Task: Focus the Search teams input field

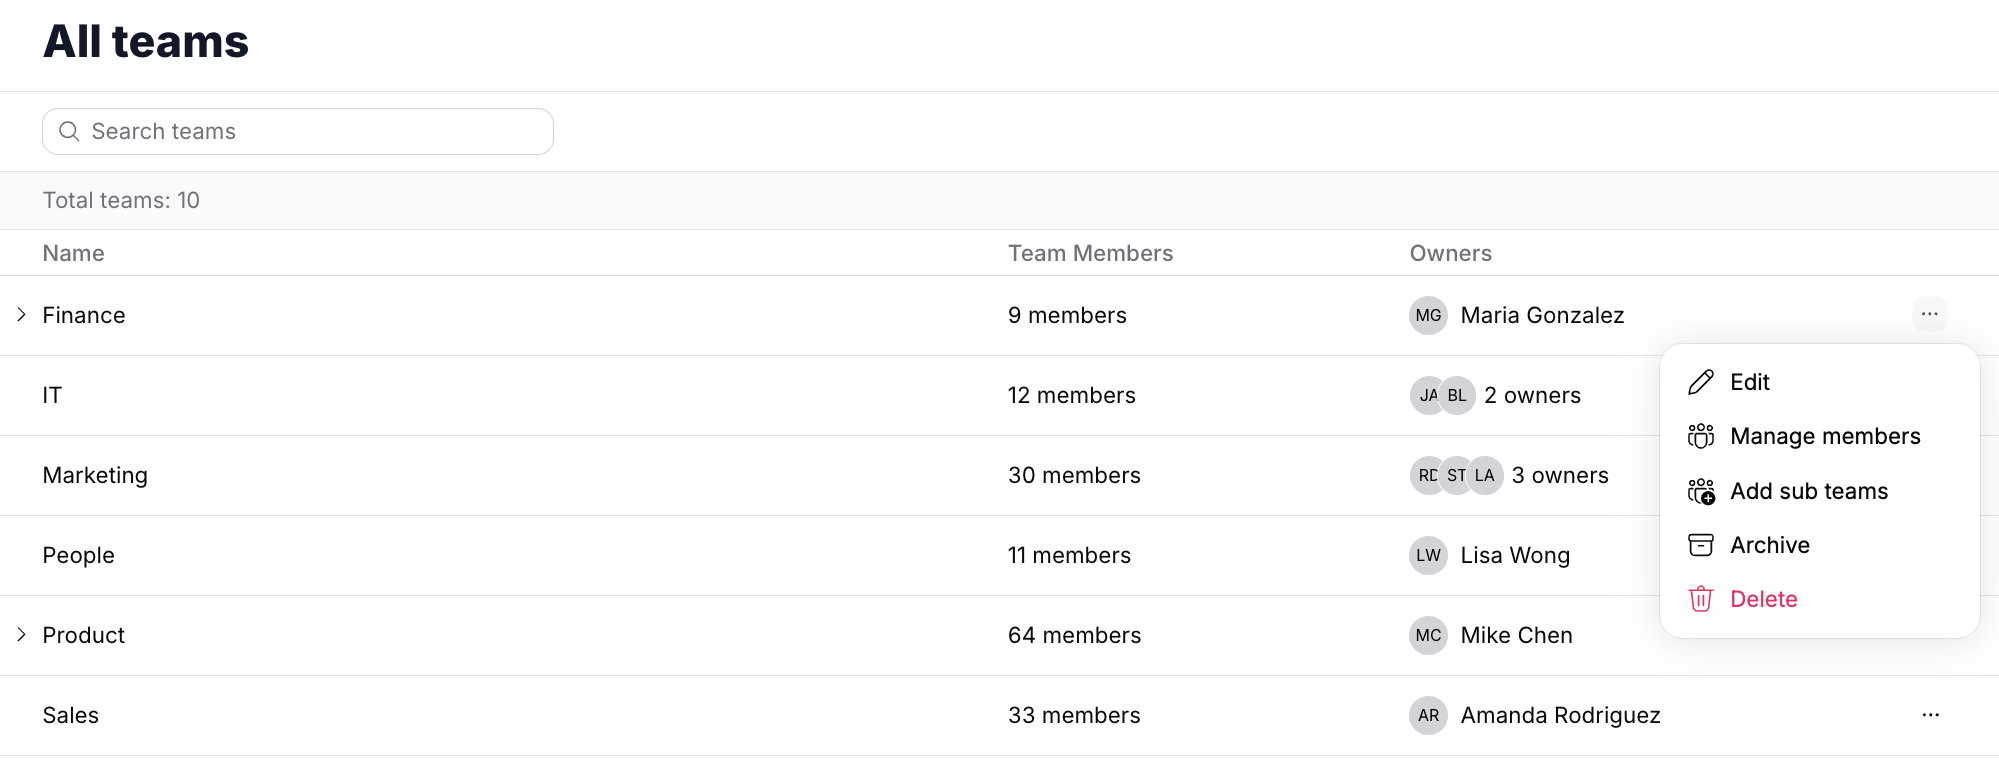Action: tap(310, 132)
